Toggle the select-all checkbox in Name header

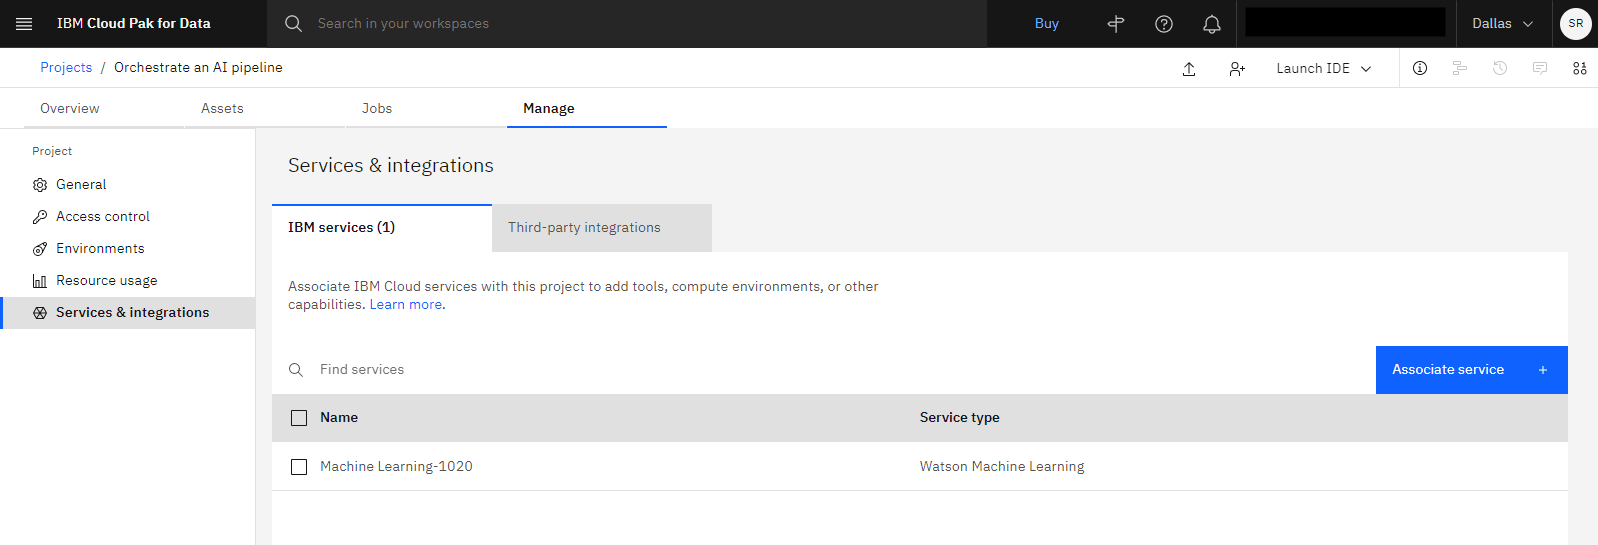click(x=299, y=418)
